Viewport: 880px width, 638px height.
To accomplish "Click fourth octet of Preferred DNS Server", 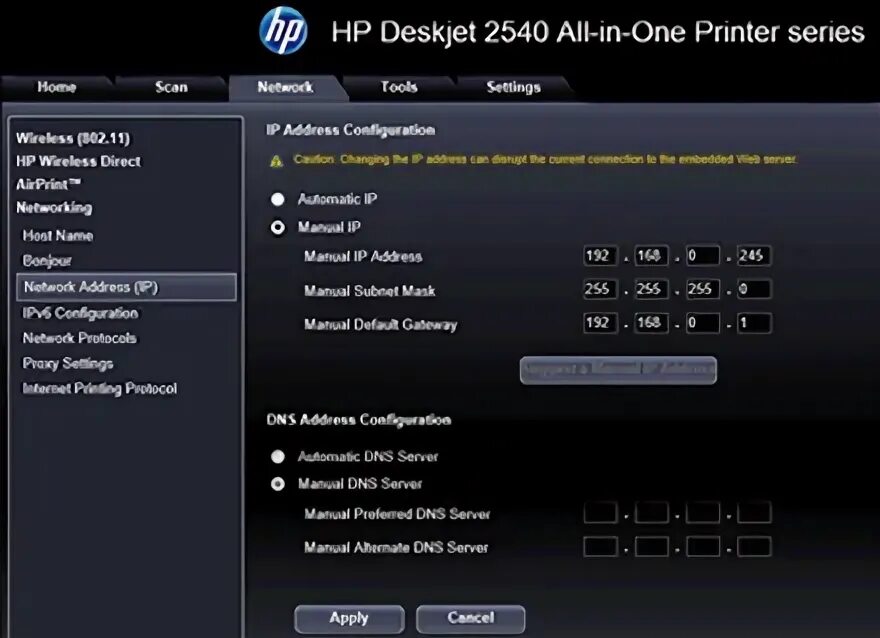I will coord(754,513).
